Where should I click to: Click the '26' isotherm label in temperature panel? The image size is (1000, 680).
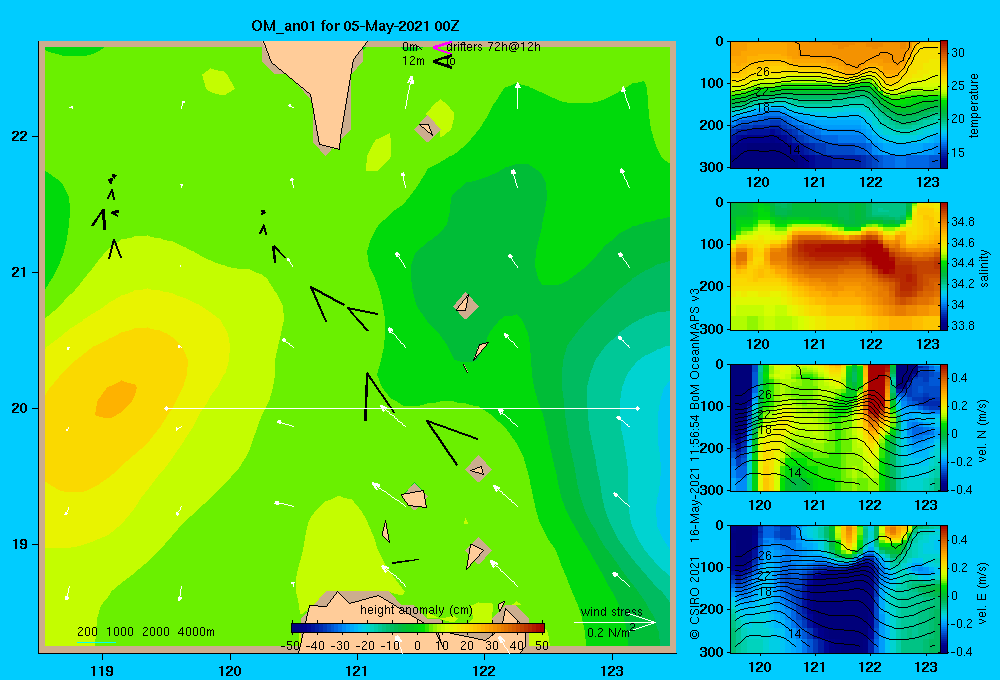[x=763, y=72]
